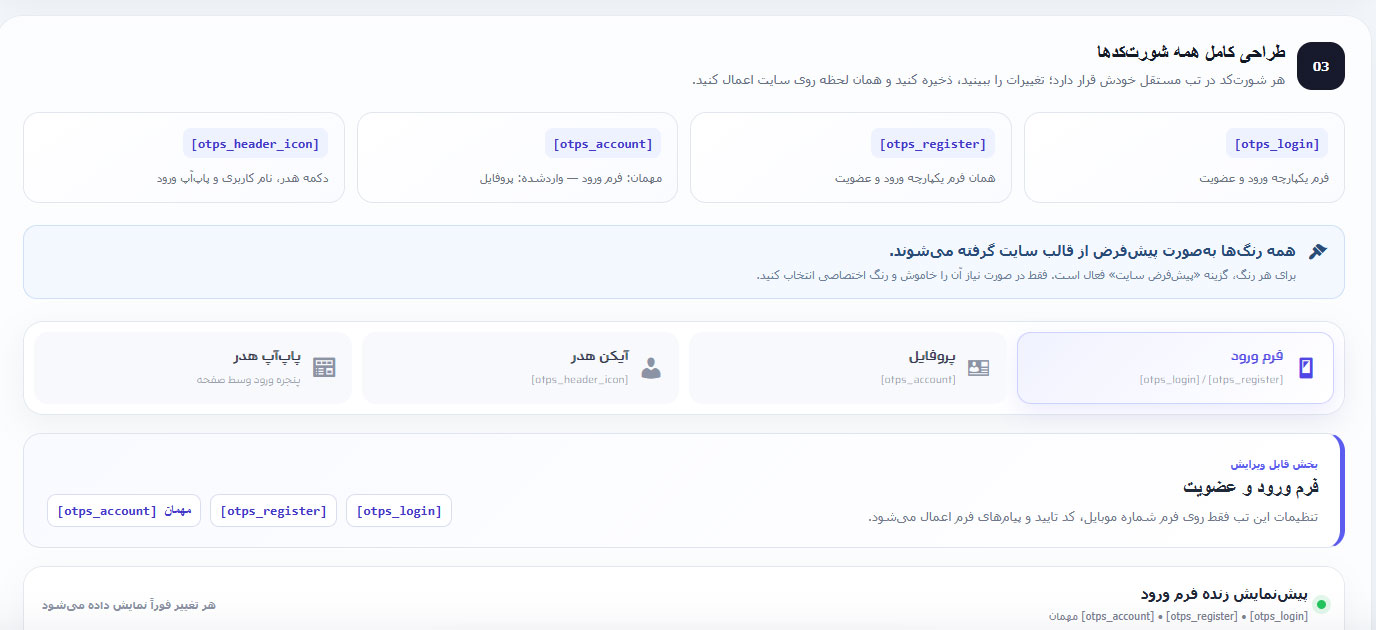Click the green live status dot beside پیش‌نمایش زنده
1376x630 pixels.
click(x=1322, y=604)
